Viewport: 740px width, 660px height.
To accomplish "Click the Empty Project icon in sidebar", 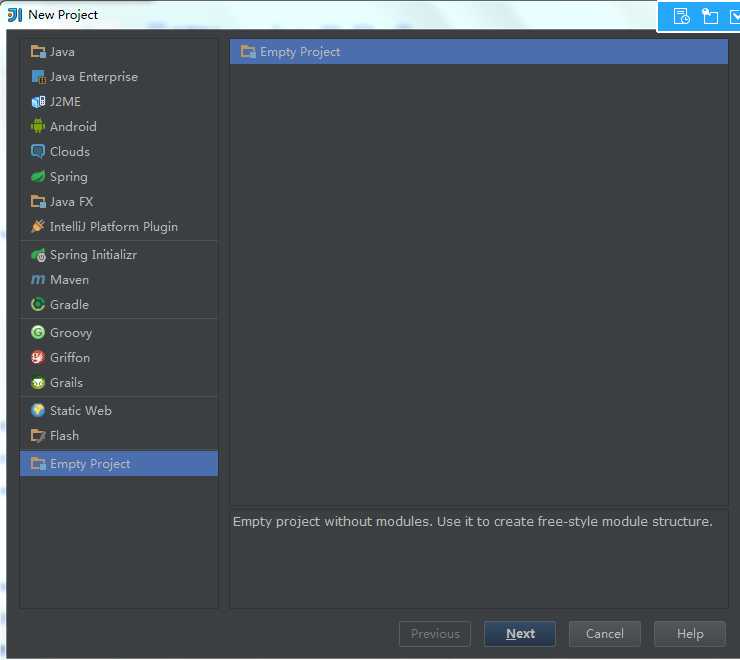I will (38, 464).
